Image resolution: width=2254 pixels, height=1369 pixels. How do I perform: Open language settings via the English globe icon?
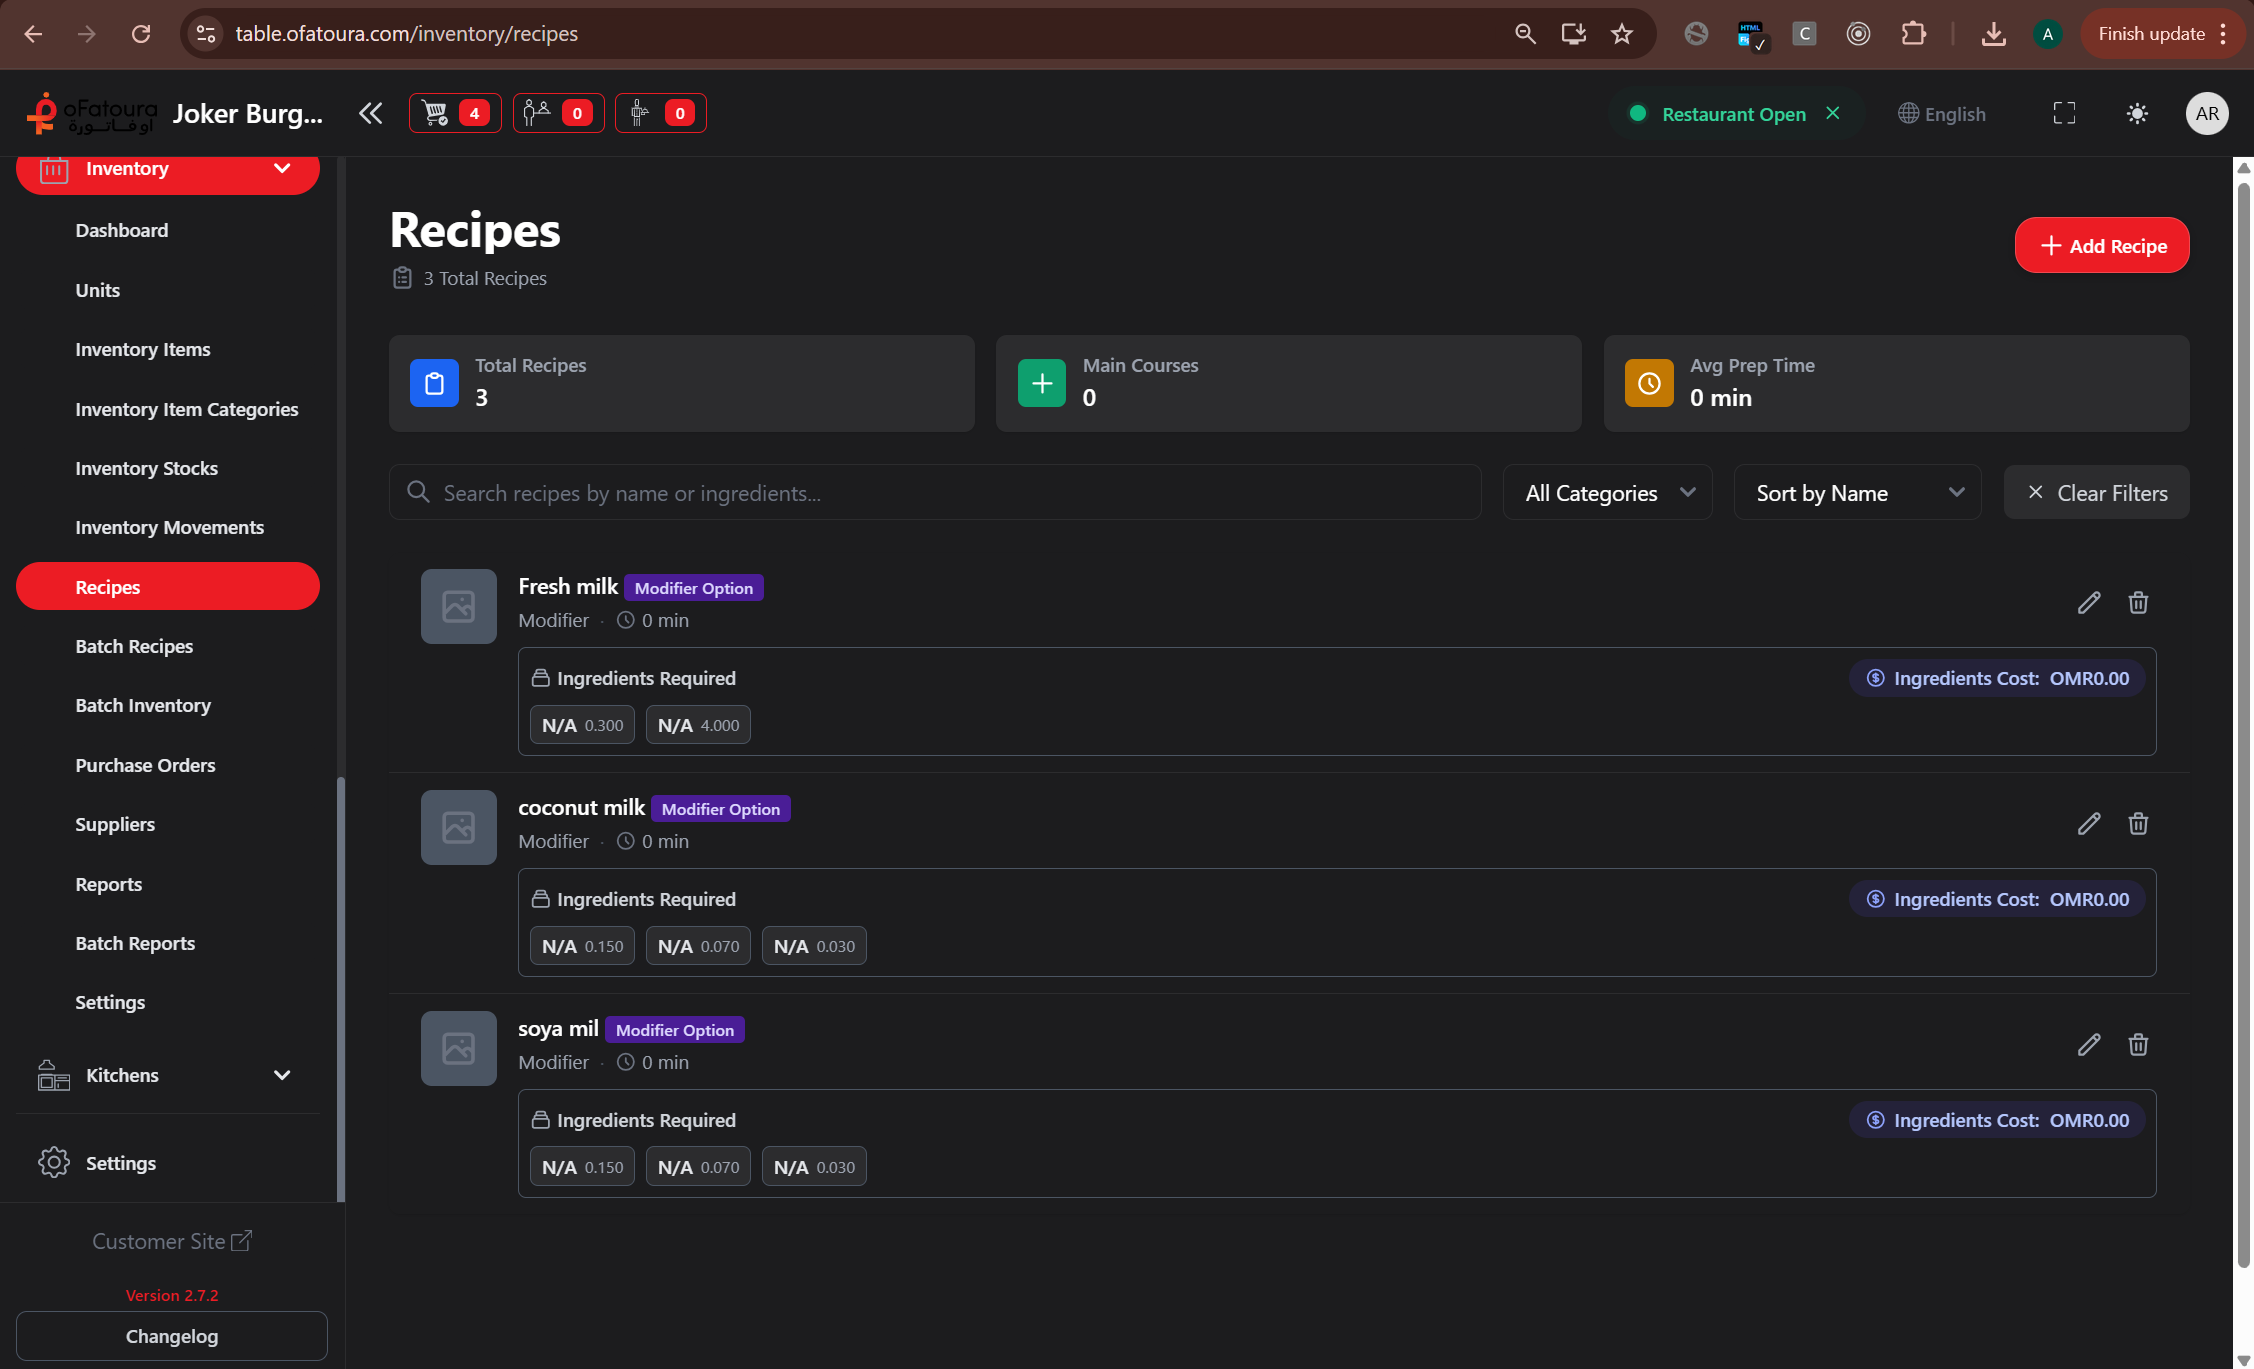click(x=1941, y=113)
